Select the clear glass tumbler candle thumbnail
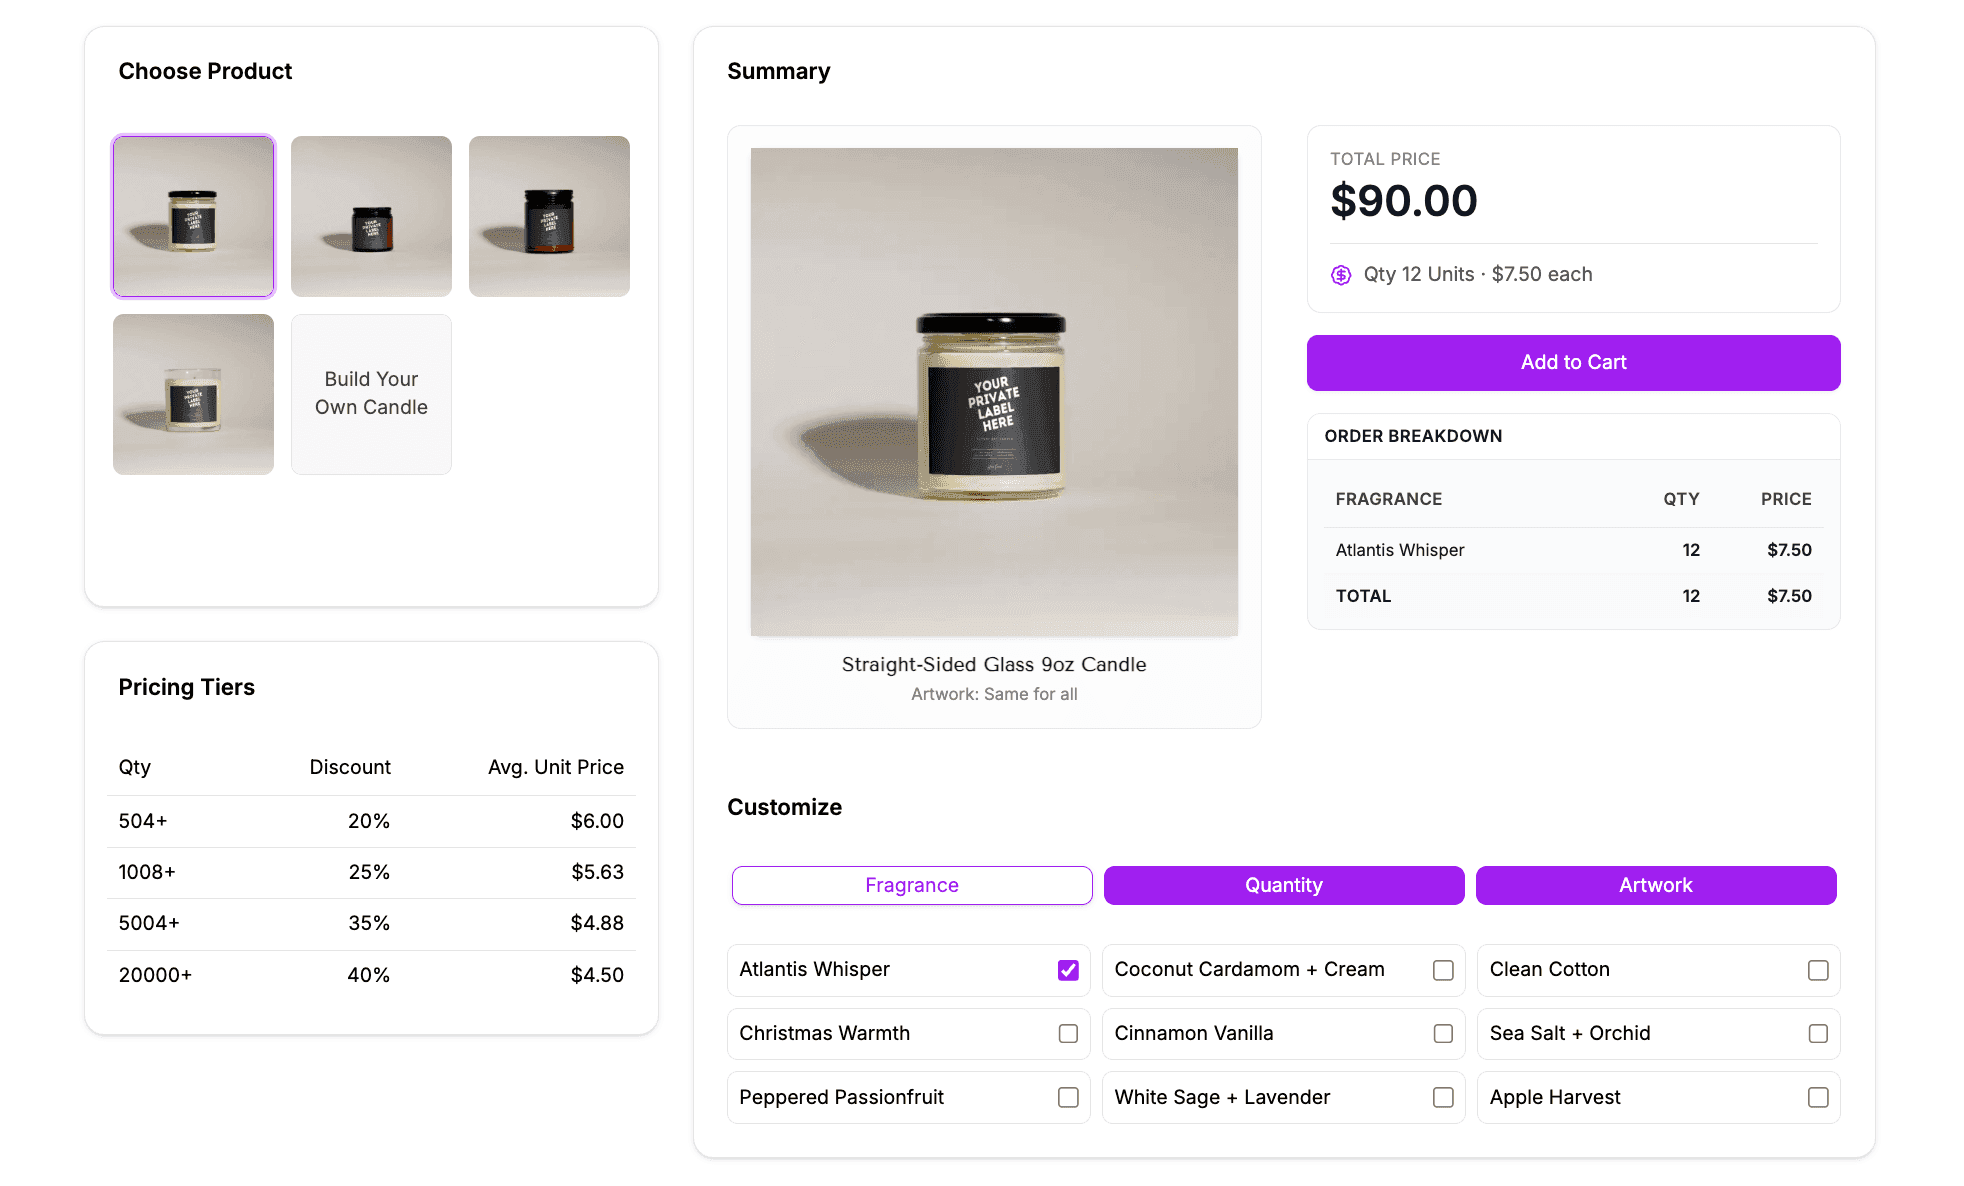 (193, 394)
